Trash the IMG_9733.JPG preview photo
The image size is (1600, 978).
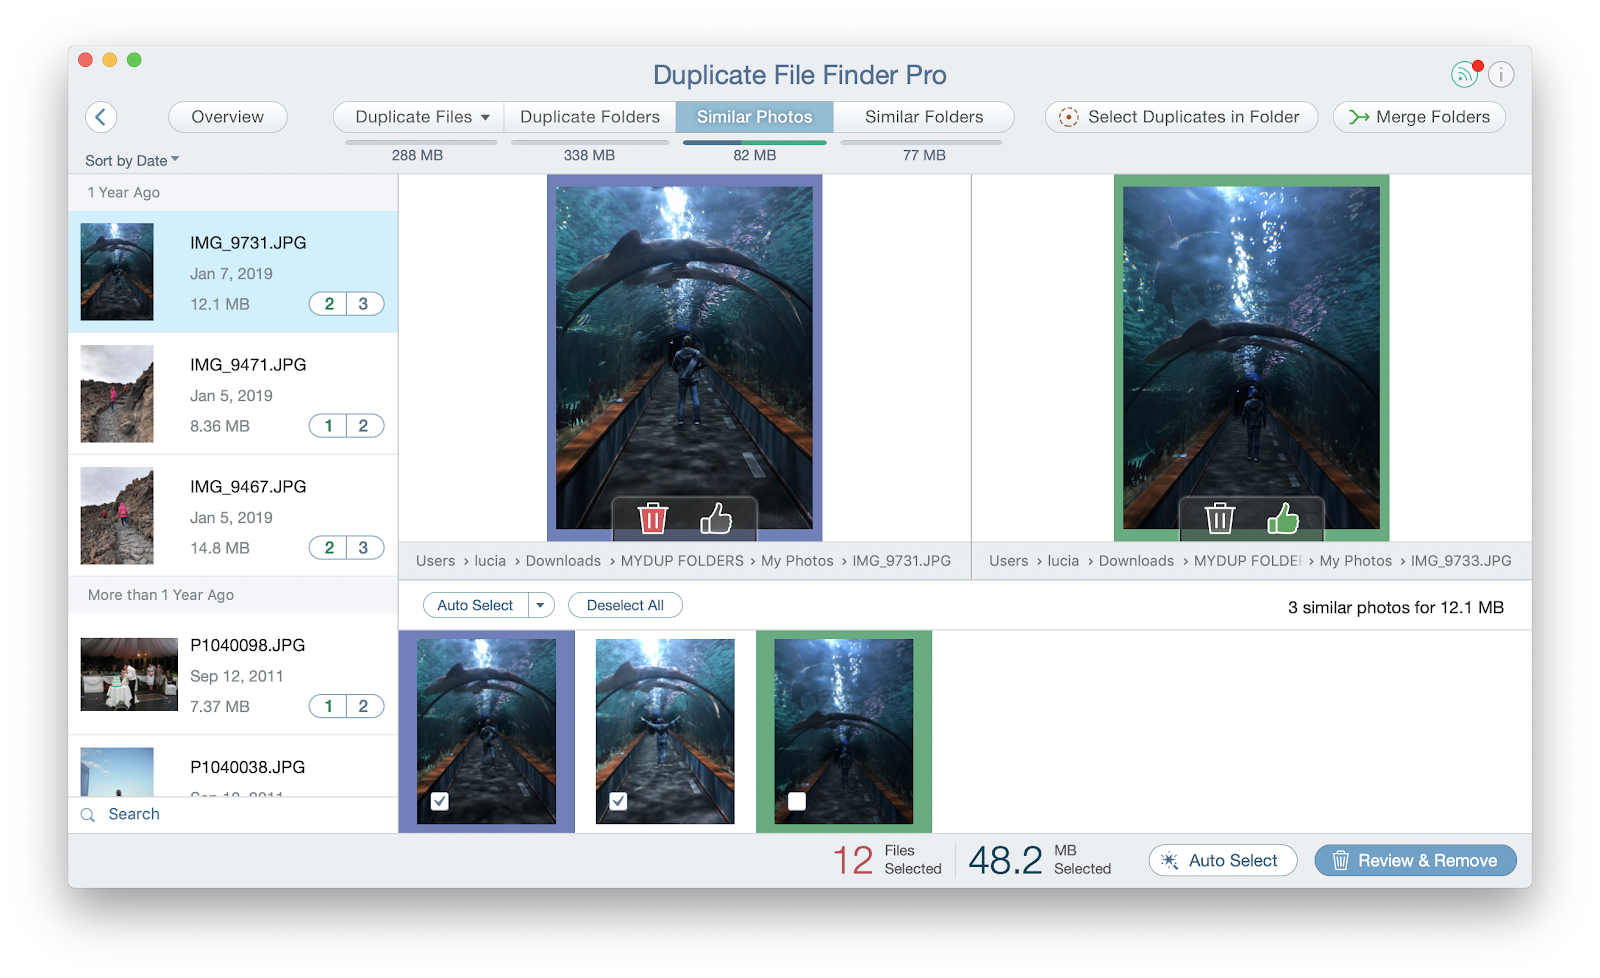[1220, 518]
